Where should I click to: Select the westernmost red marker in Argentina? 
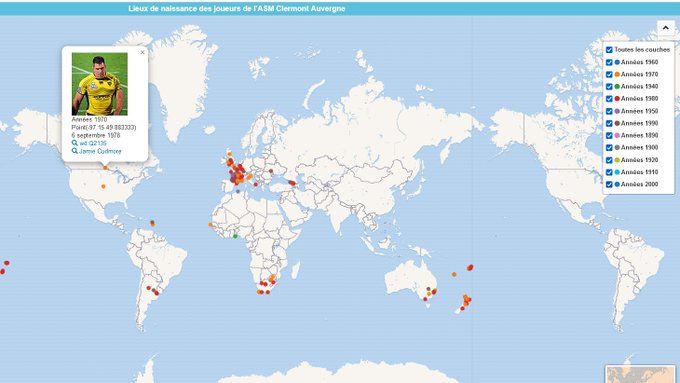(148, 288)
